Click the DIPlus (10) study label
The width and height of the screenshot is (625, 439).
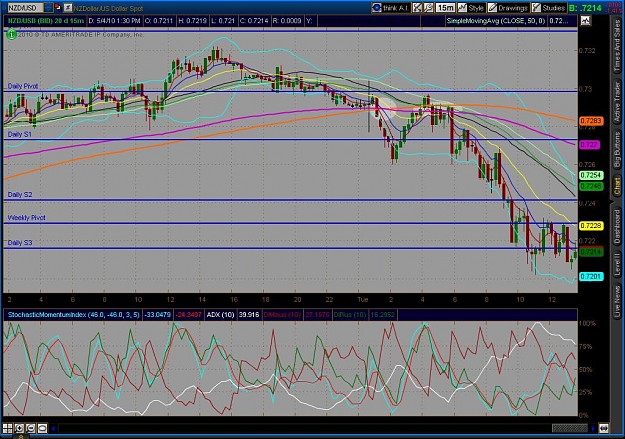[x=350, y=315]
